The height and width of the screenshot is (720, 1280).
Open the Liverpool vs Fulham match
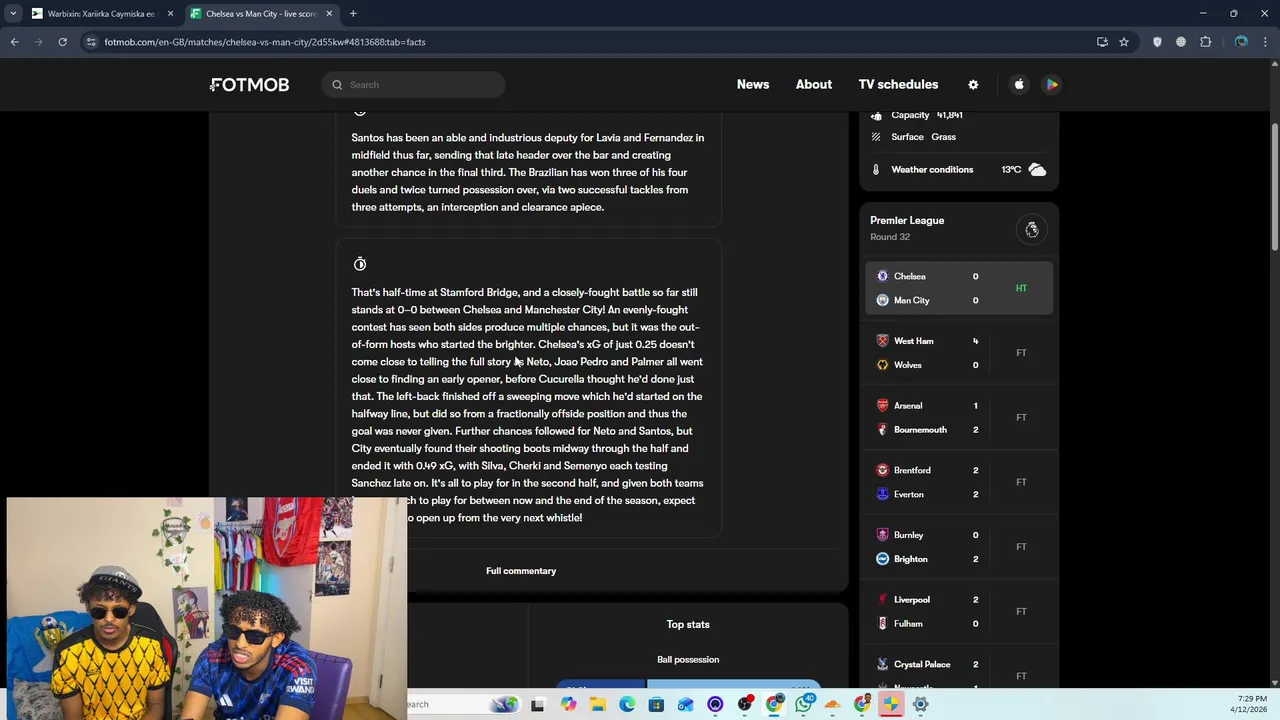coord(959,612)
